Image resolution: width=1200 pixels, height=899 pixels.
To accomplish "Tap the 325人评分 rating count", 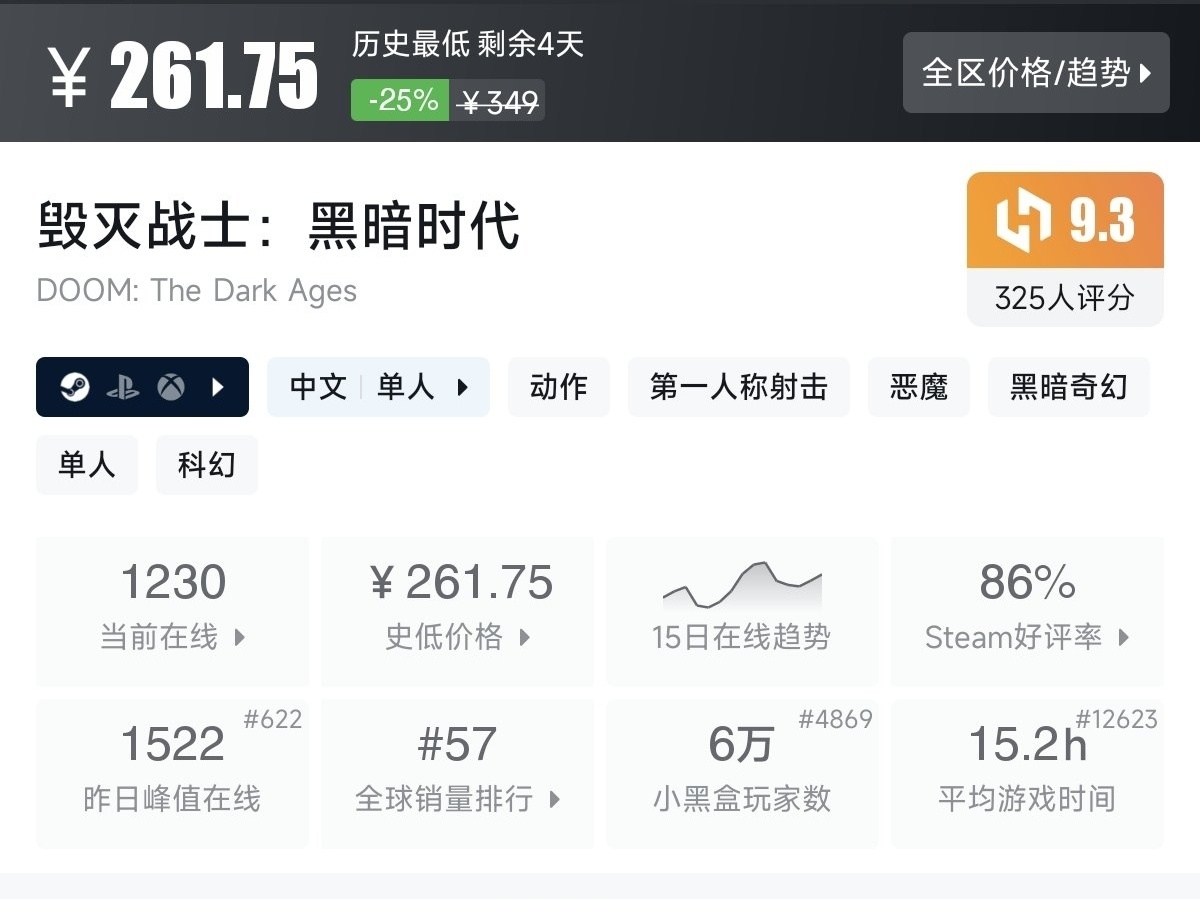I will tap(1064, 297).
